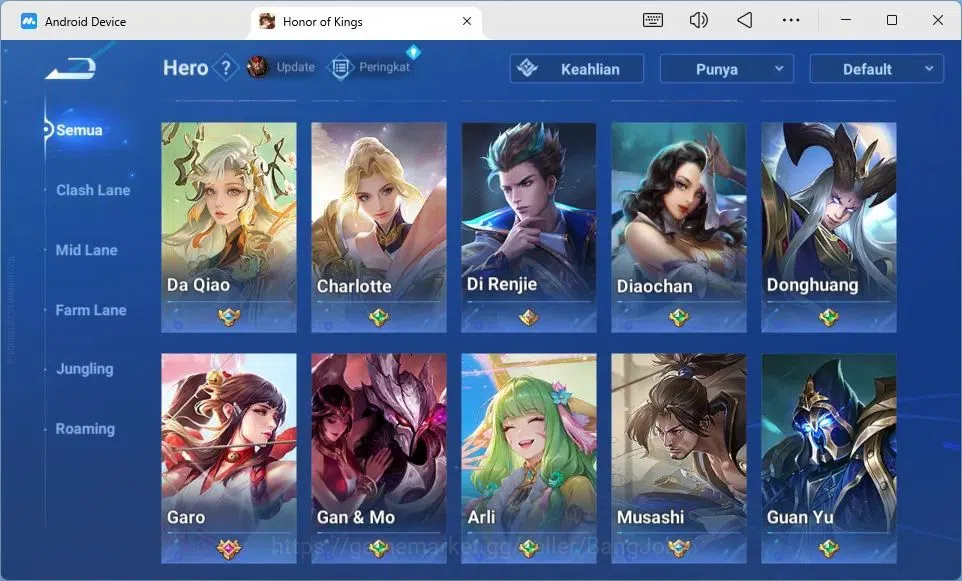Select the Honor of Kings tab

(366, 21)
